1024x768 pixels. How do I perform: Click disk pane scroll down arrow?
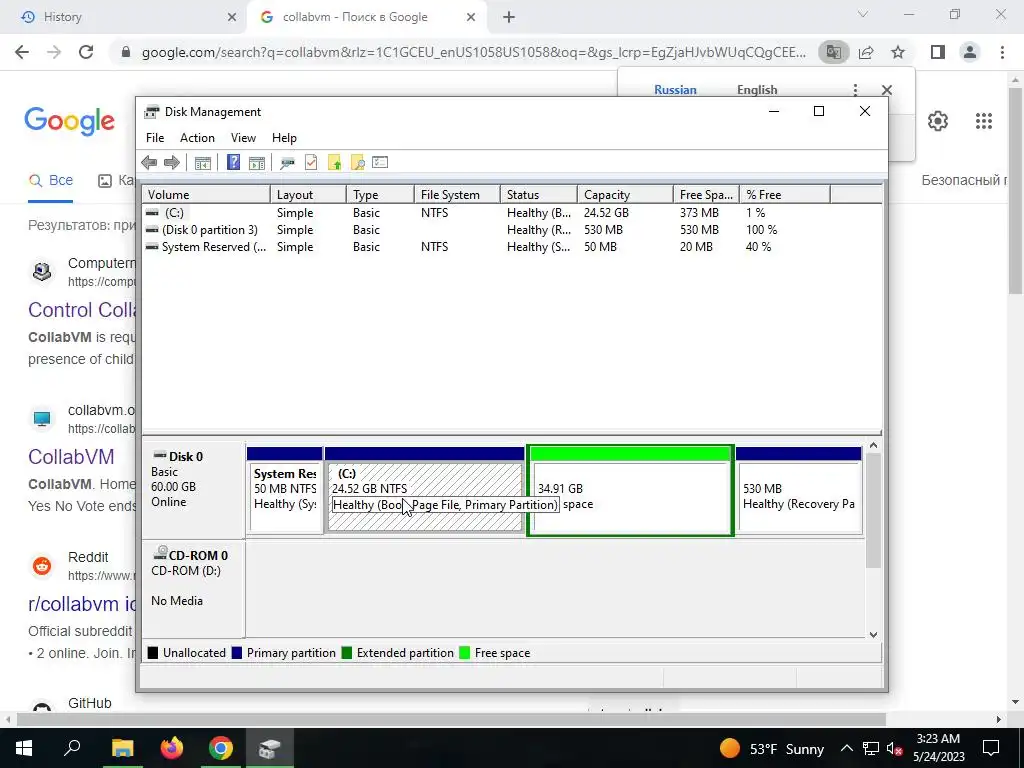click(873, 634)
